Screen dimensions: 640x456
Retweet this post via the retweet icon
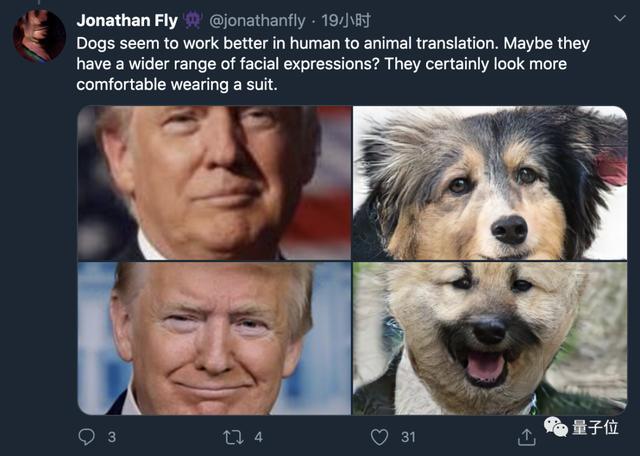(230, 437)
